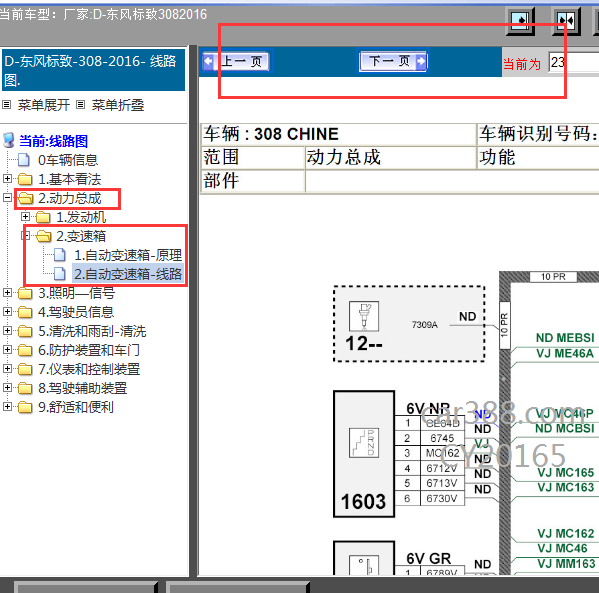Open 1.自动变速箱-原理 document

128,255
